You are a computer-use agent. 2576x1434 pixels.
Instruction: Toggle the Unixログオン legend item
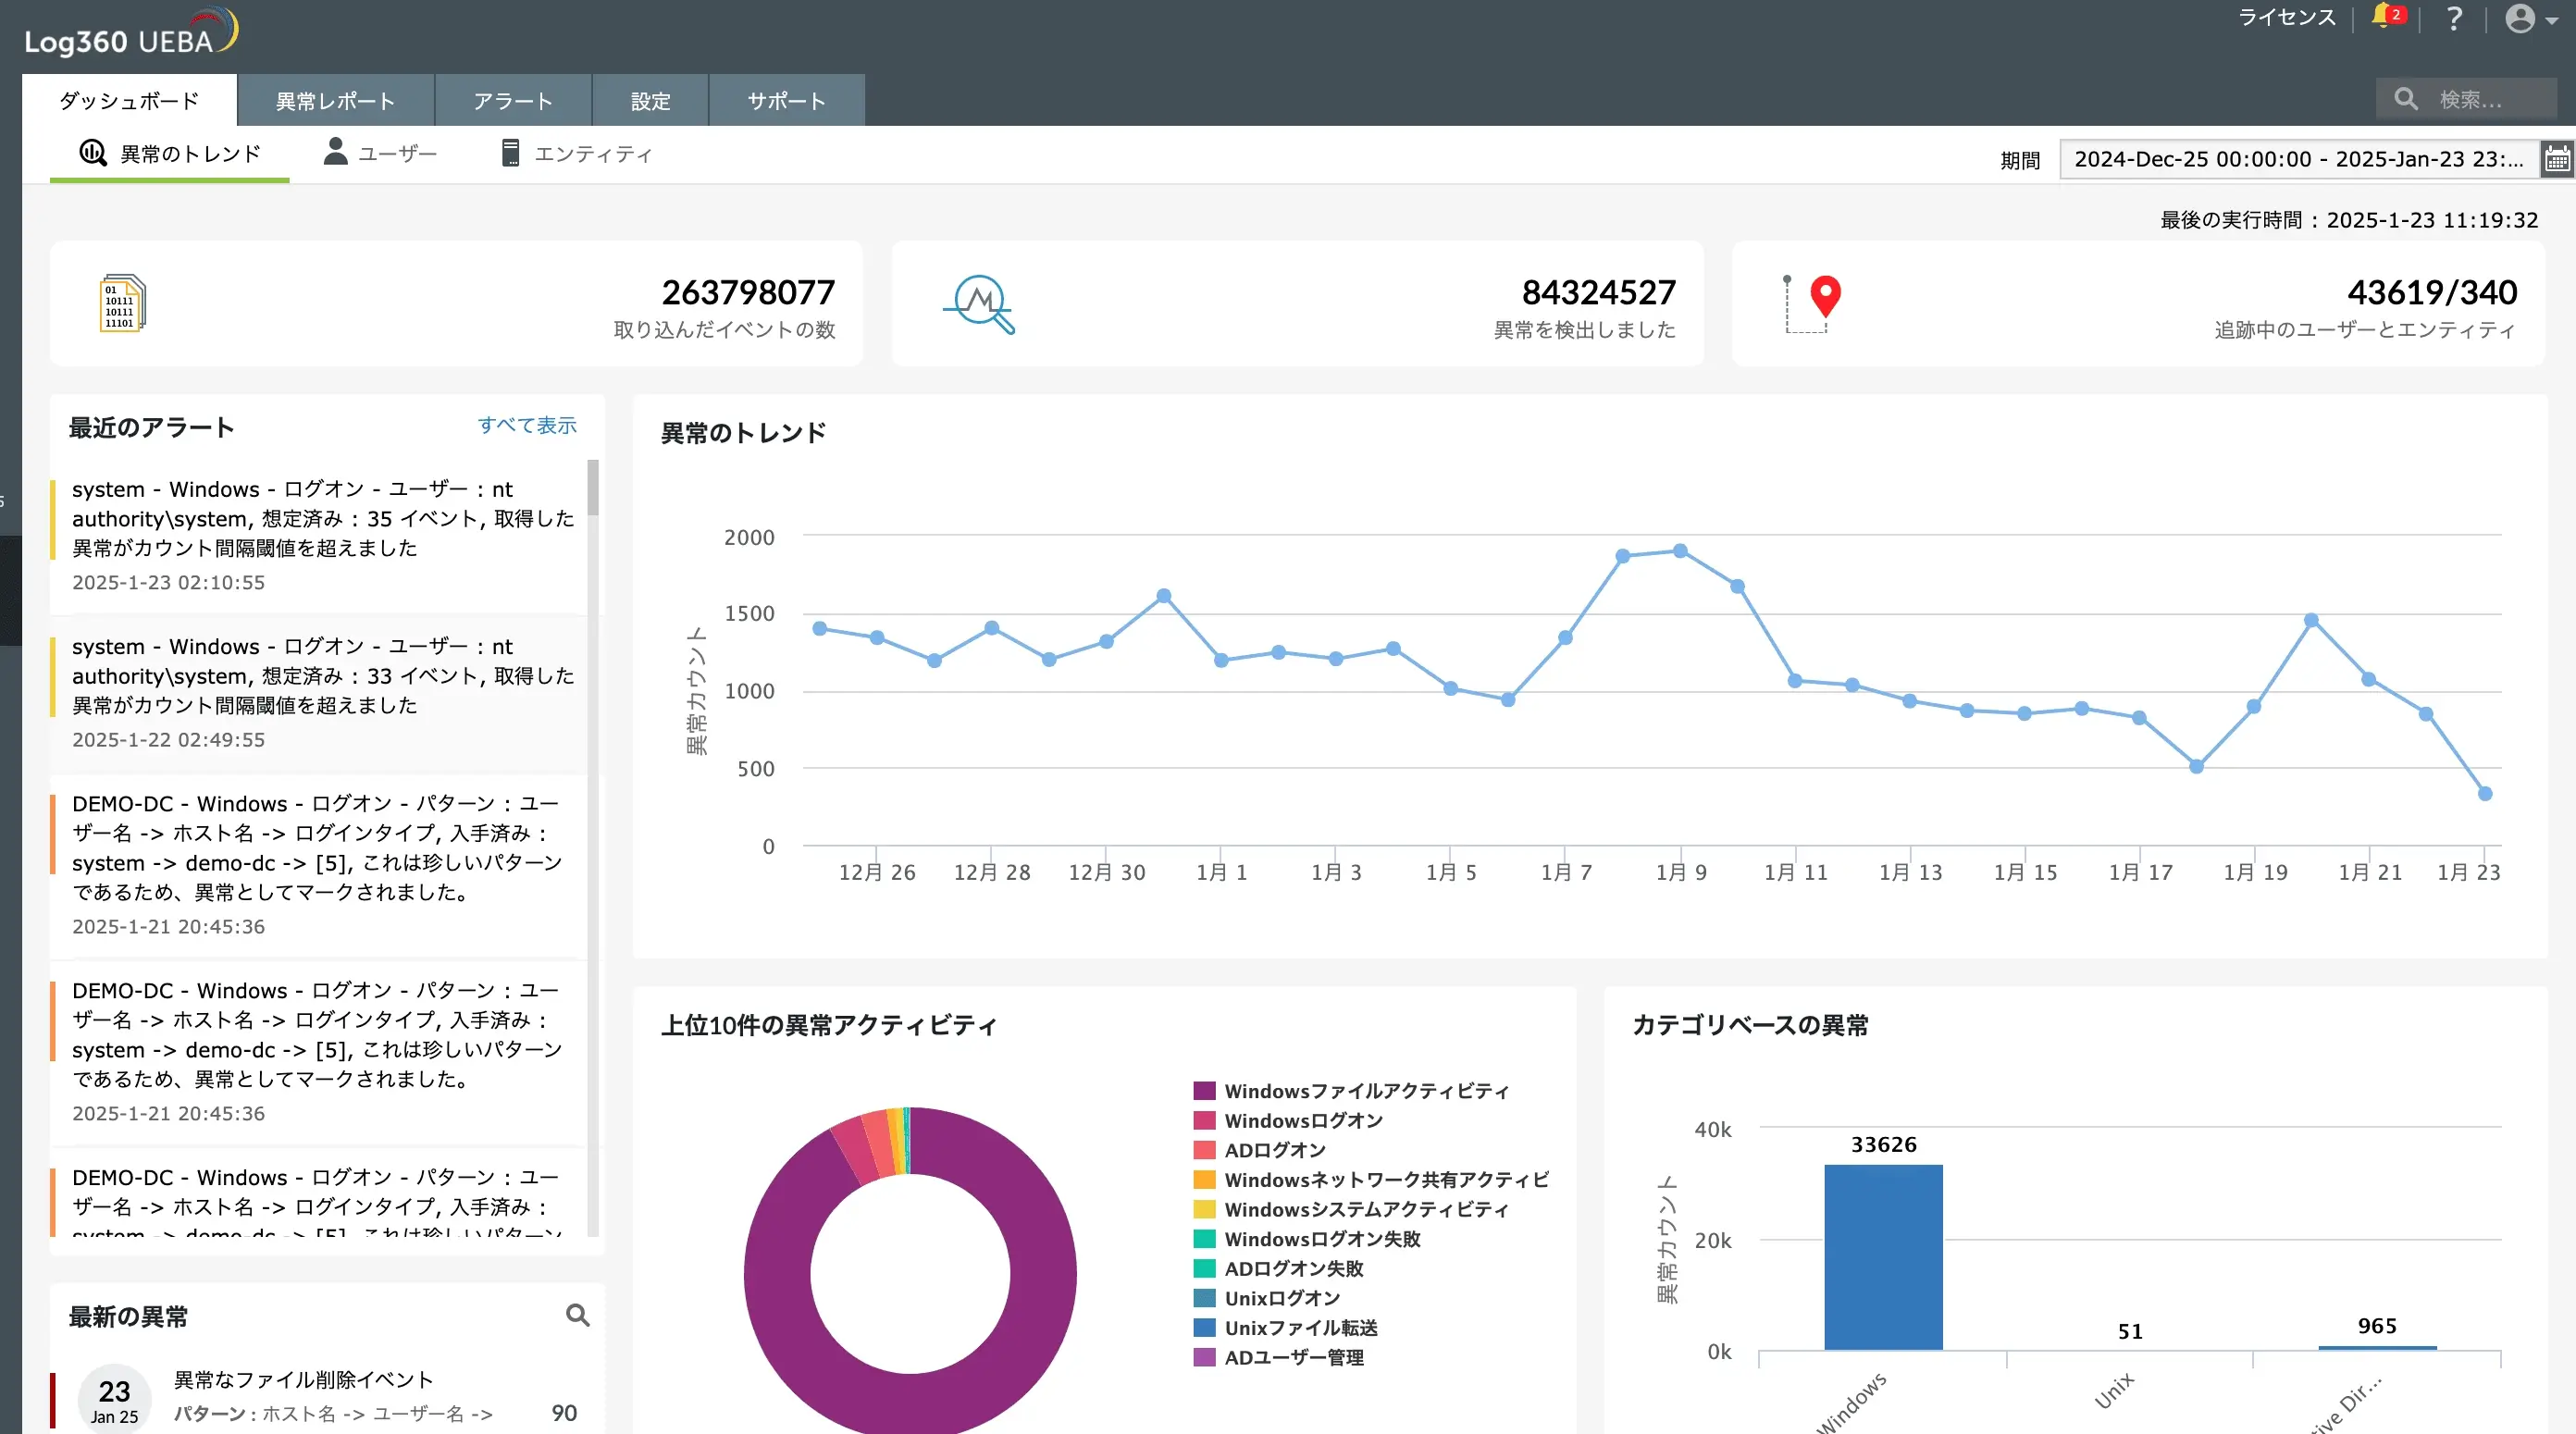(x=1267, y=1298)
